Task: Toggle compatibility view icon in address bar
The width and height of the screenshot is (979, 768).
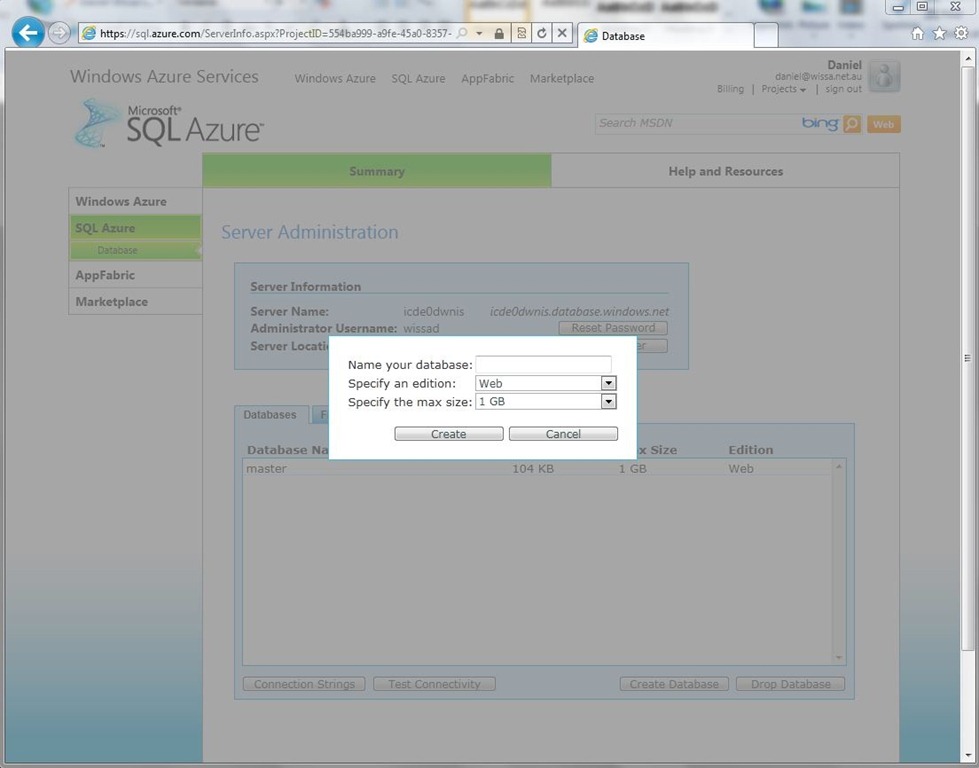Action: pyautogui.click(x=521, y=34)
